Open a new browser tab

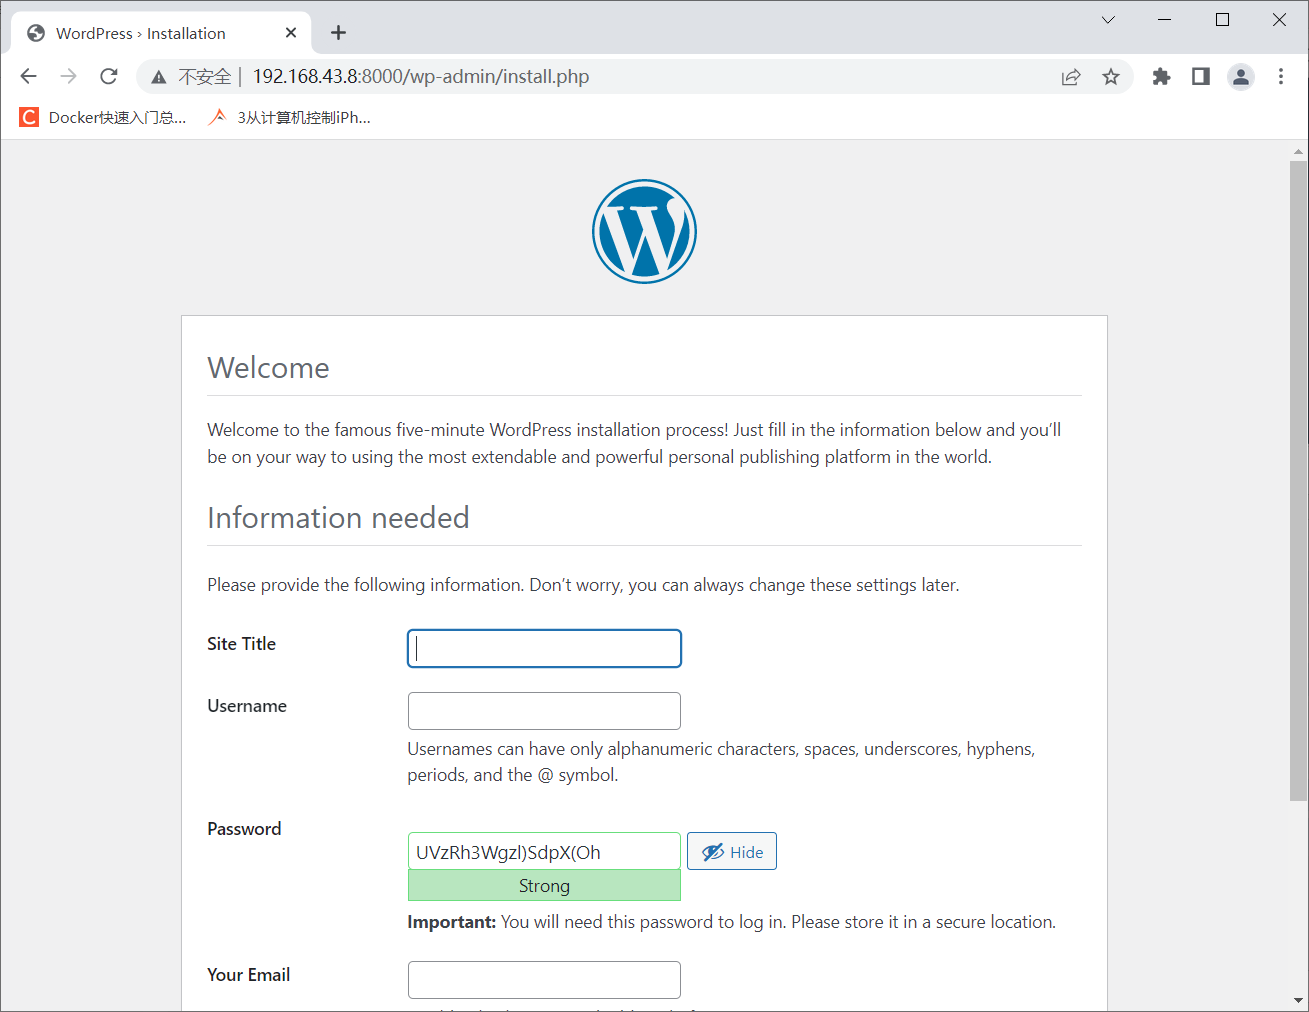click(x=339, y=33)
